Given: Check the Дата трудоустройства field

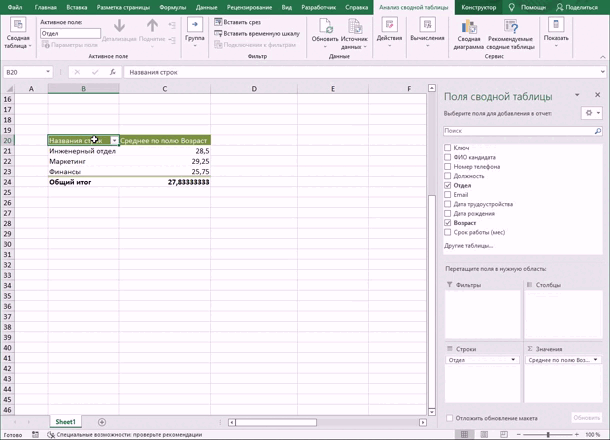Looking at the screenshot, I should [447, 204].
